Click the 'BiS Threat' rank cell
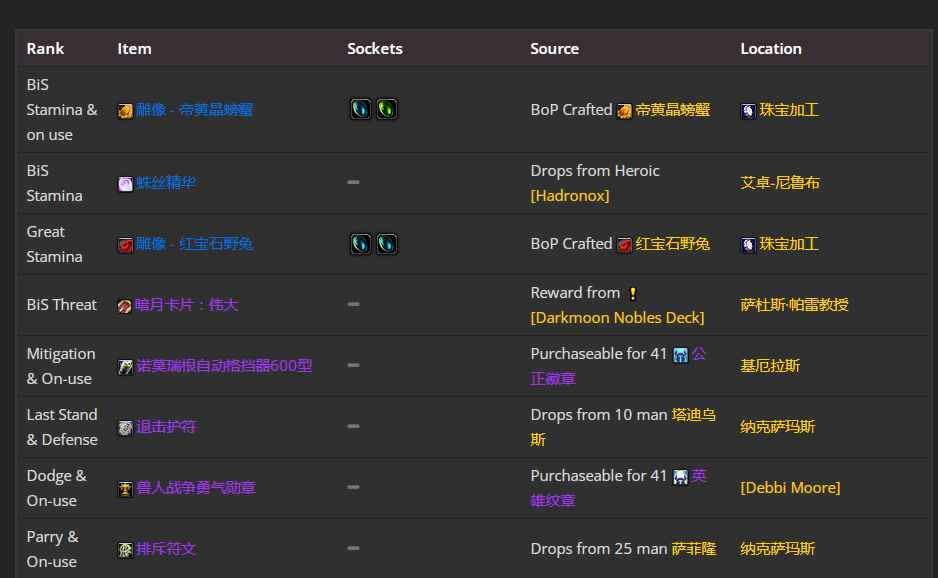This screenshot has height=578, width=938. click(61, 305)
